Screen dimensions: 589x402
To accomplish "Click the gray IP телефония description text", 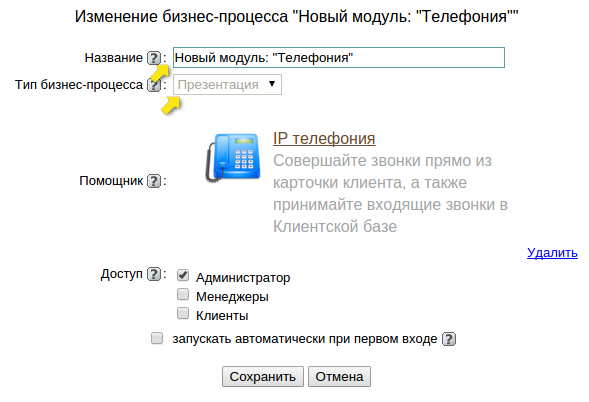I will tap(390, 193).
